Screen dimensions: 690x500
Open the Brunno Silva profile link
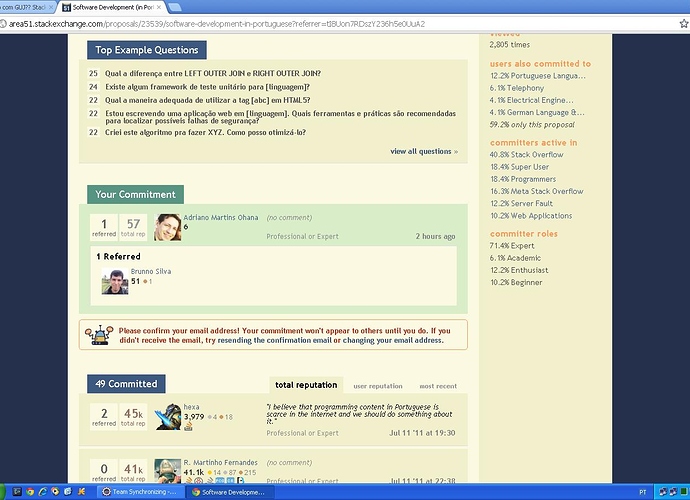coord(151,271)
